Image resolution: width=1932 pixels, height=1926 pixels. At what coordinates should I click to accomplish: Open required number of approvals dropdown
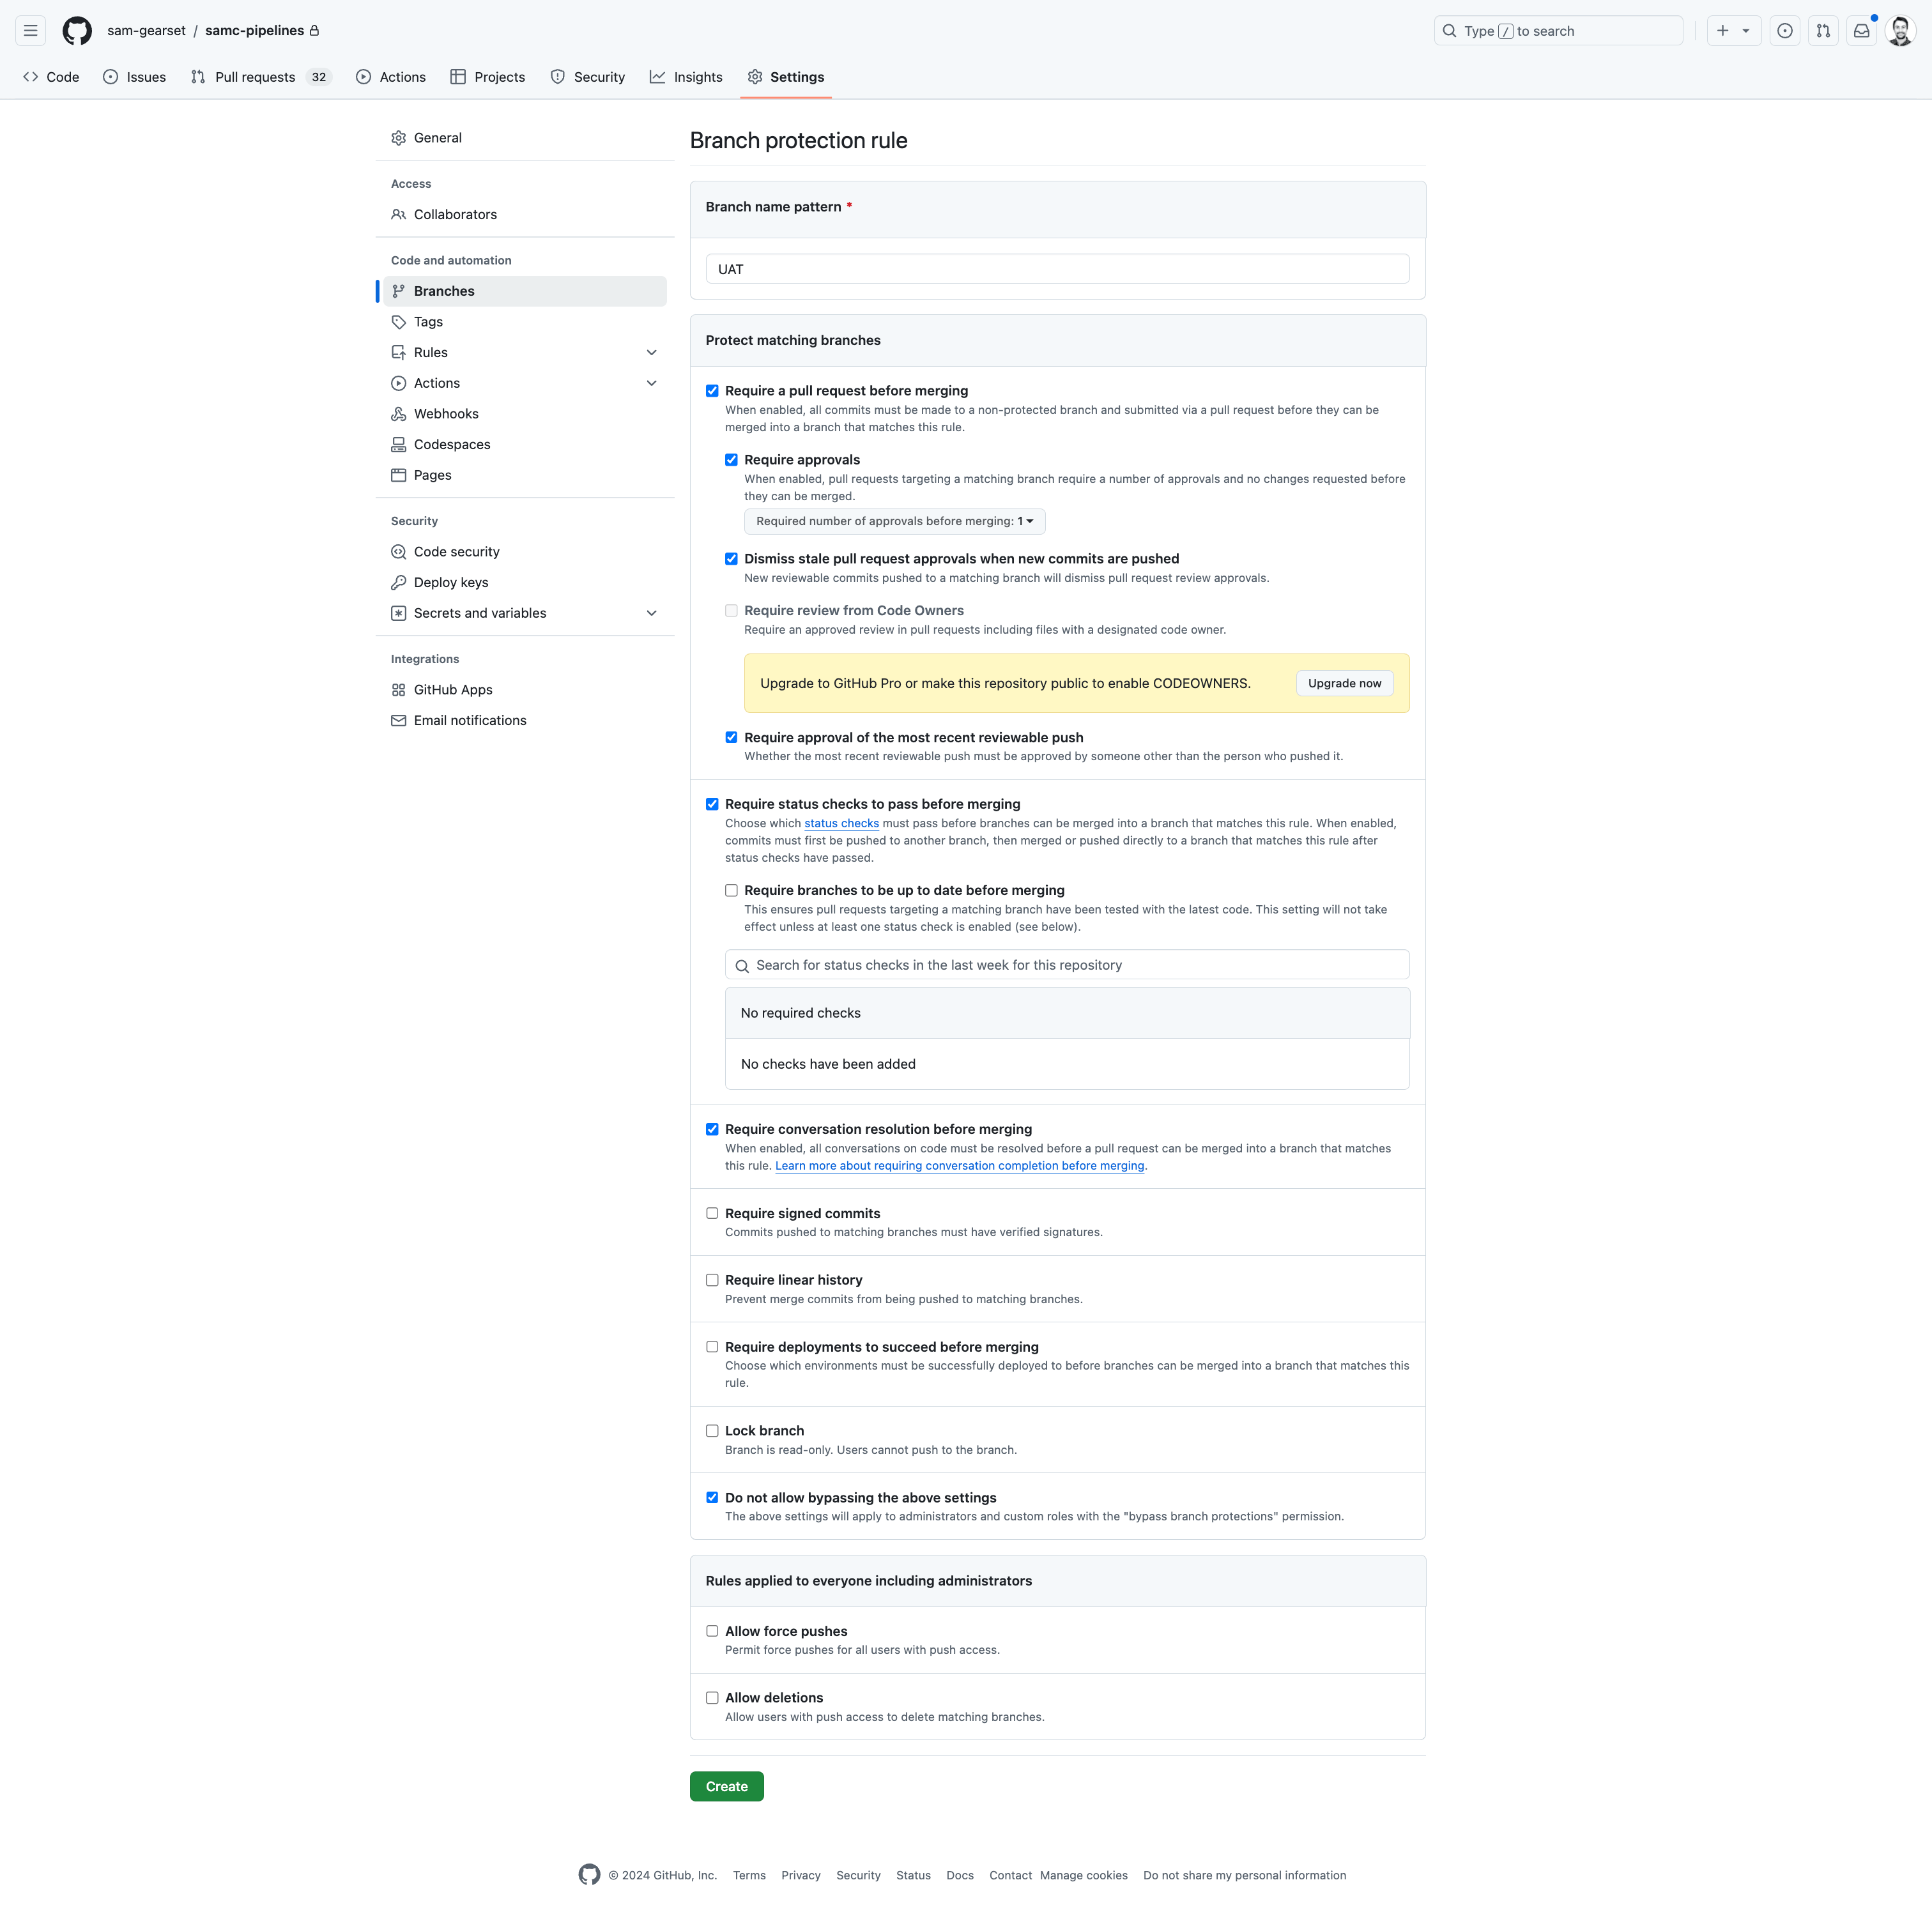pos(894,521)
